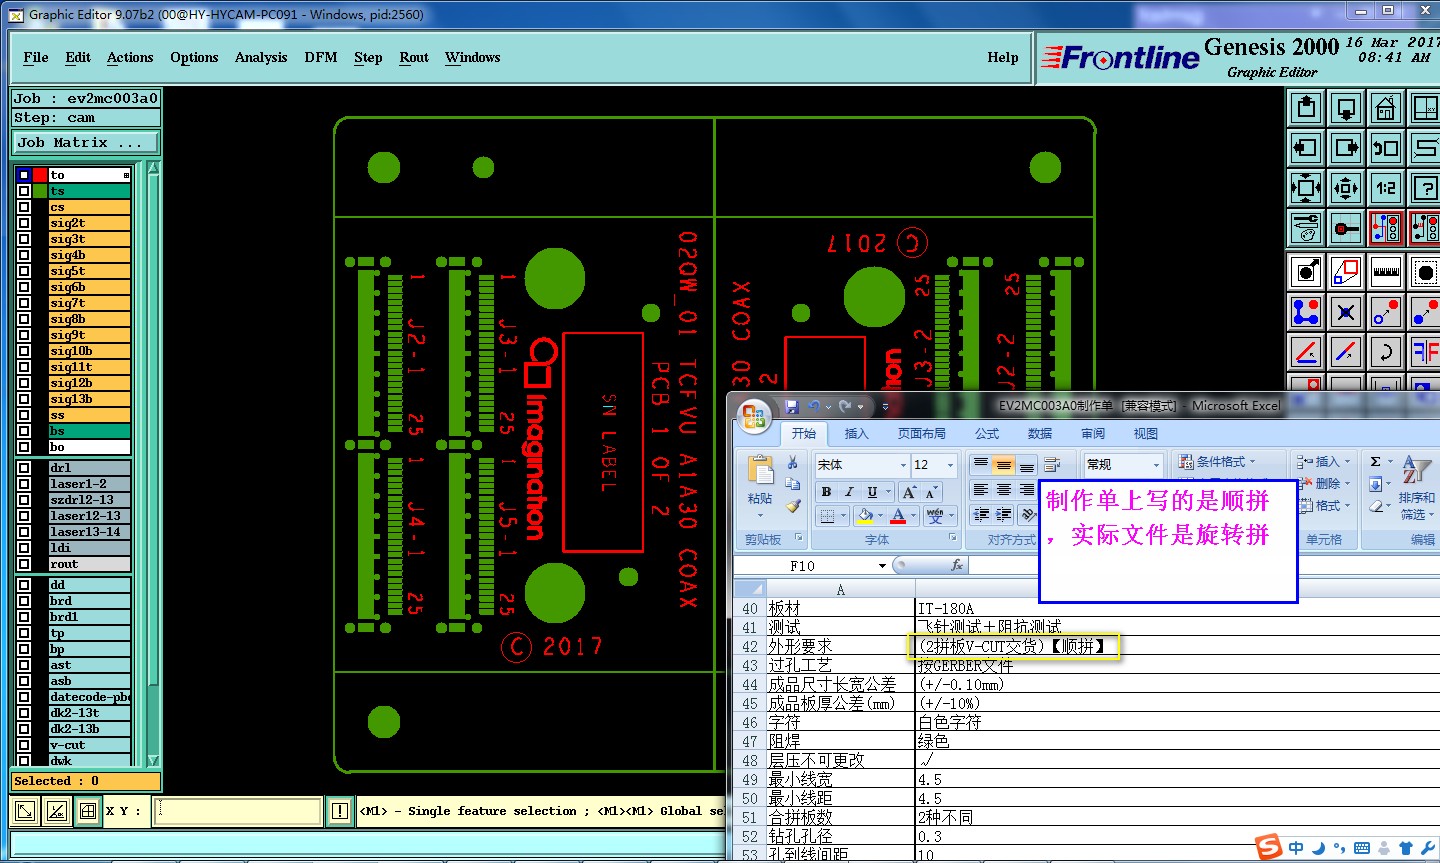This screenshot has width=1440, height=863.
Task: Toggle the checkbox for layer cs
Action: pos(24,207)
